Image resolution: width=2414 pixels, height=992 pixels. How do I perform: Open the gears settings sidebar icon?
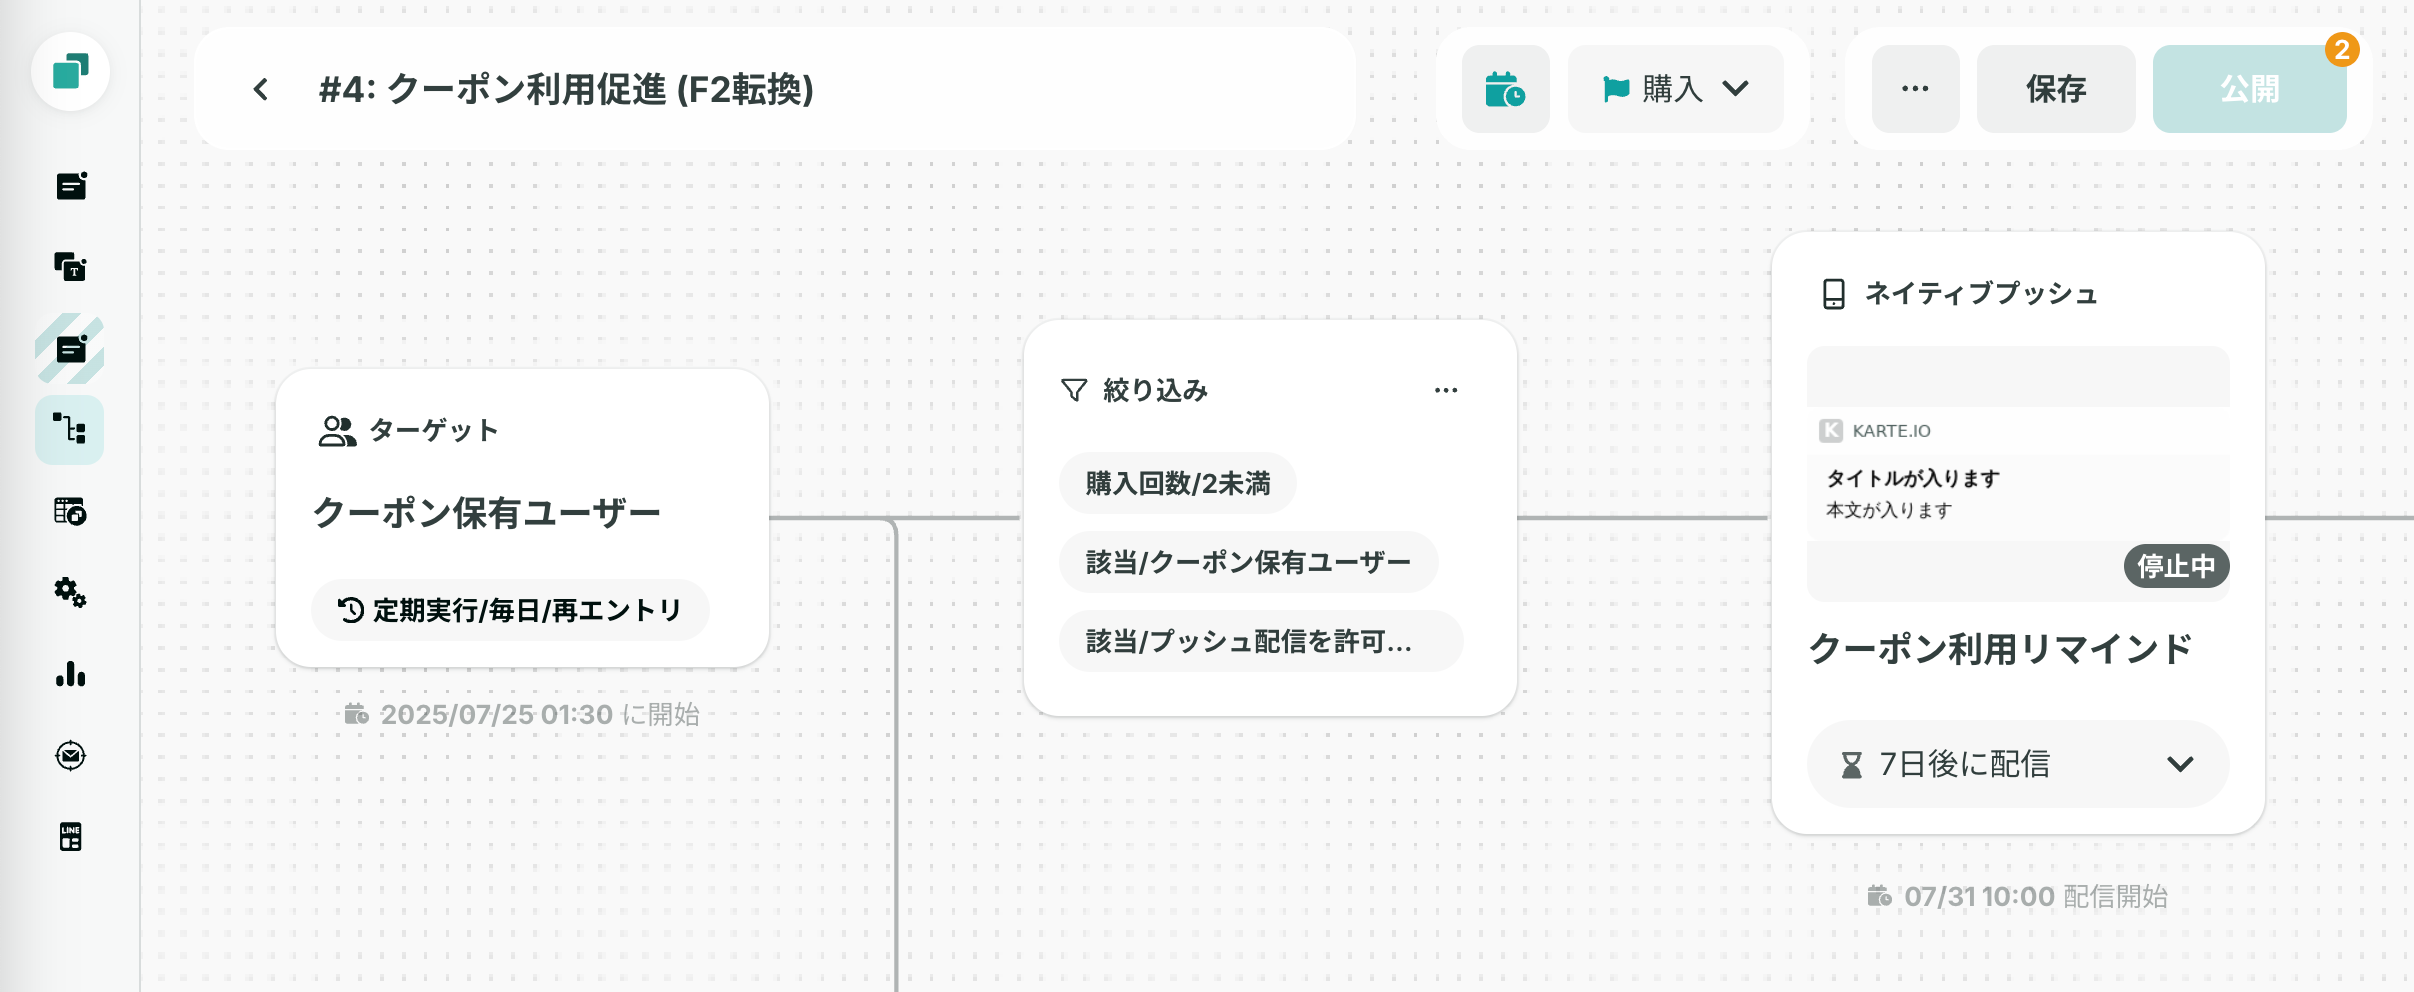tap(70, 592)
